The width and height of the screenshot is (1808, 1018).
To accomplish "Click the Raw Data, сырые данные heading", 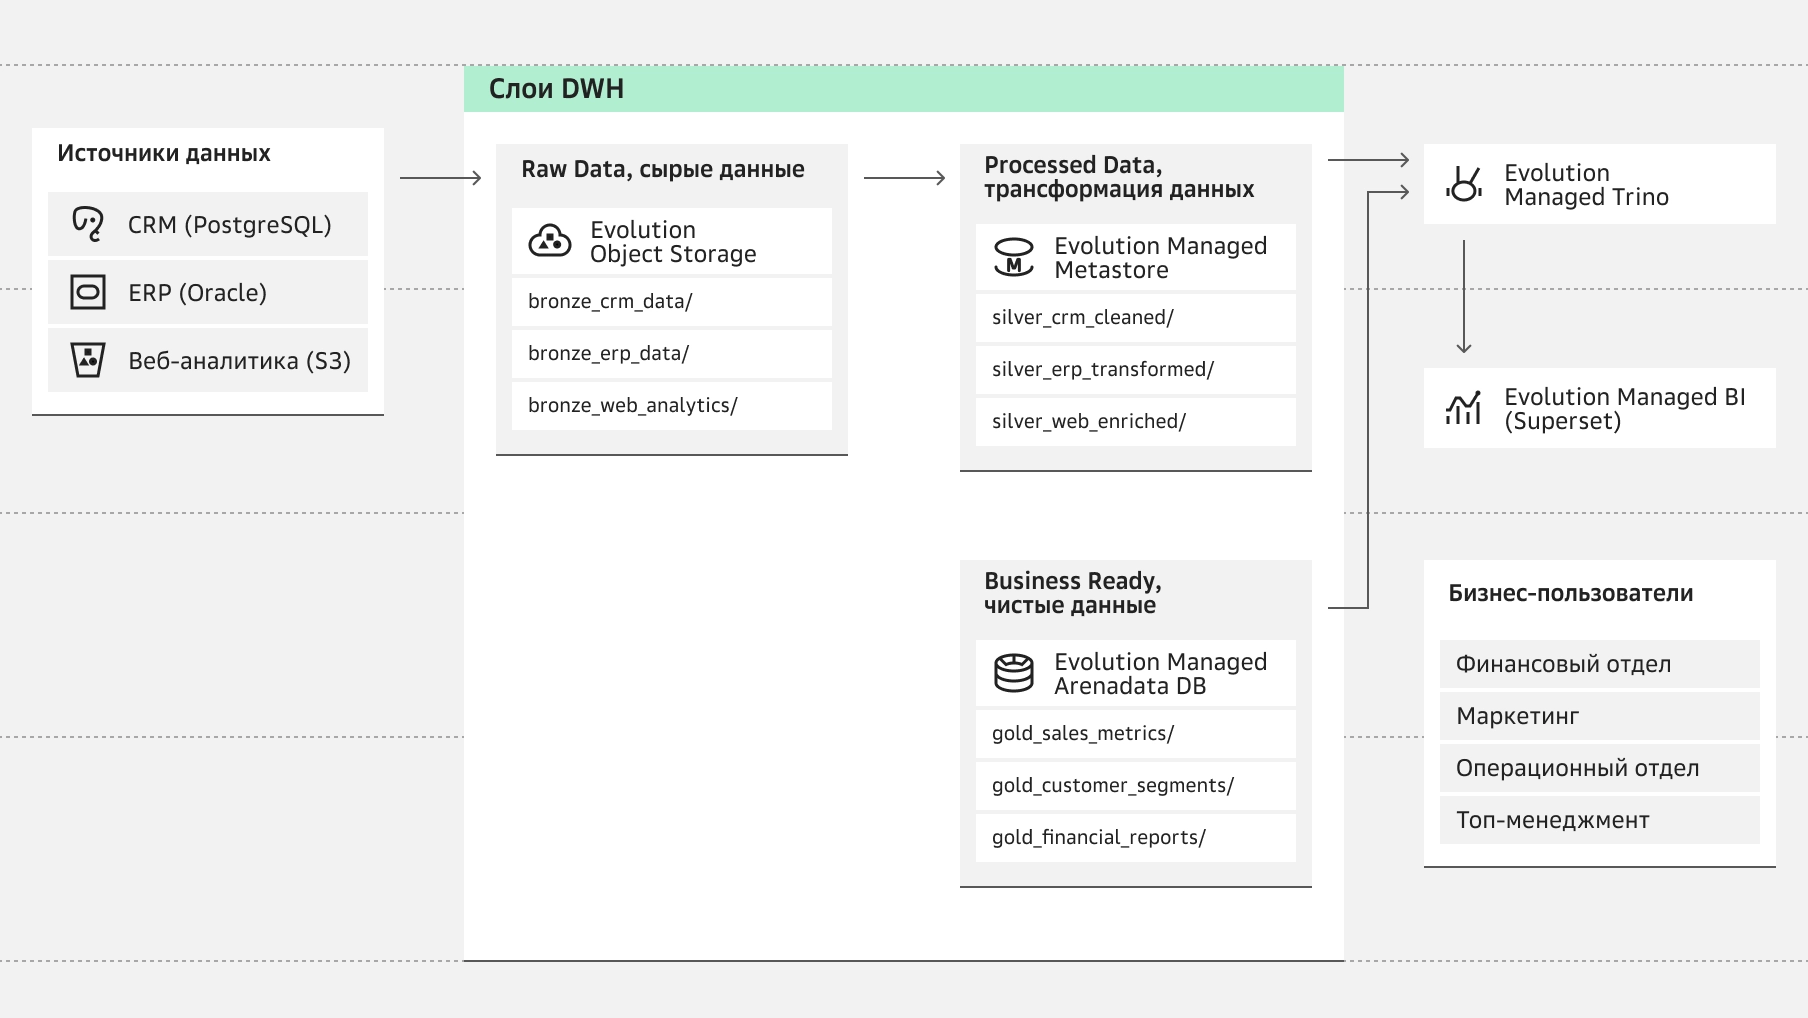I will point(662,169).
